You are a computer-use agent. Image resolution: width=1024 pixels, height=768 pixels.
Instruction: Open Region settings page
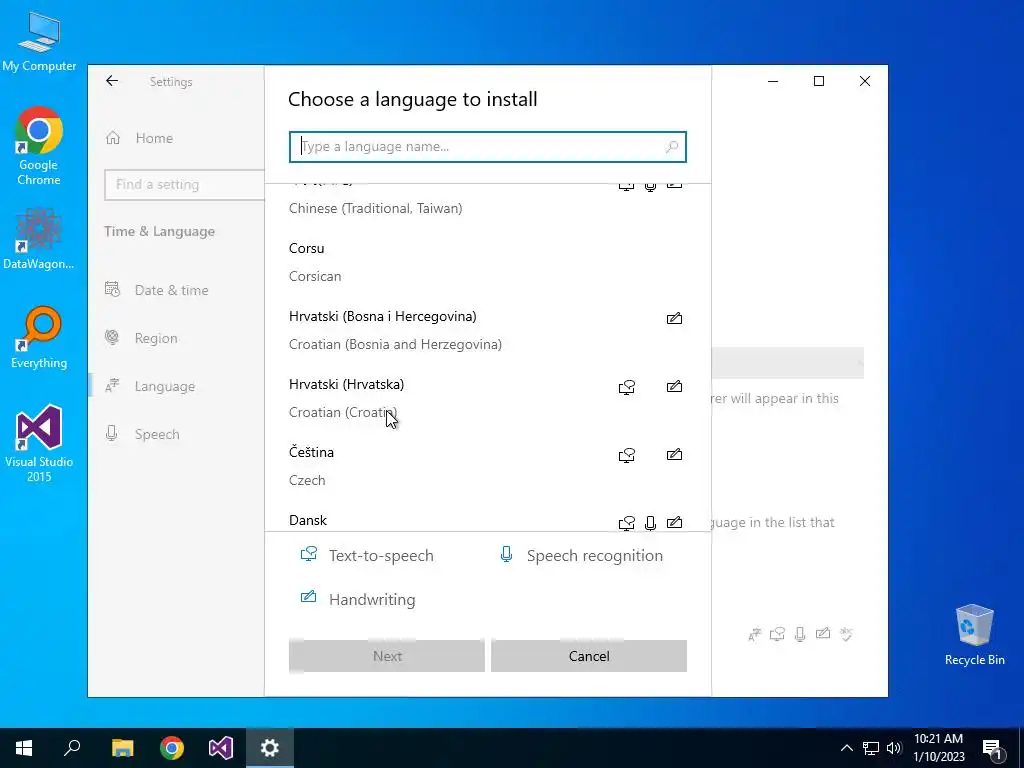[x=176, y=338]
